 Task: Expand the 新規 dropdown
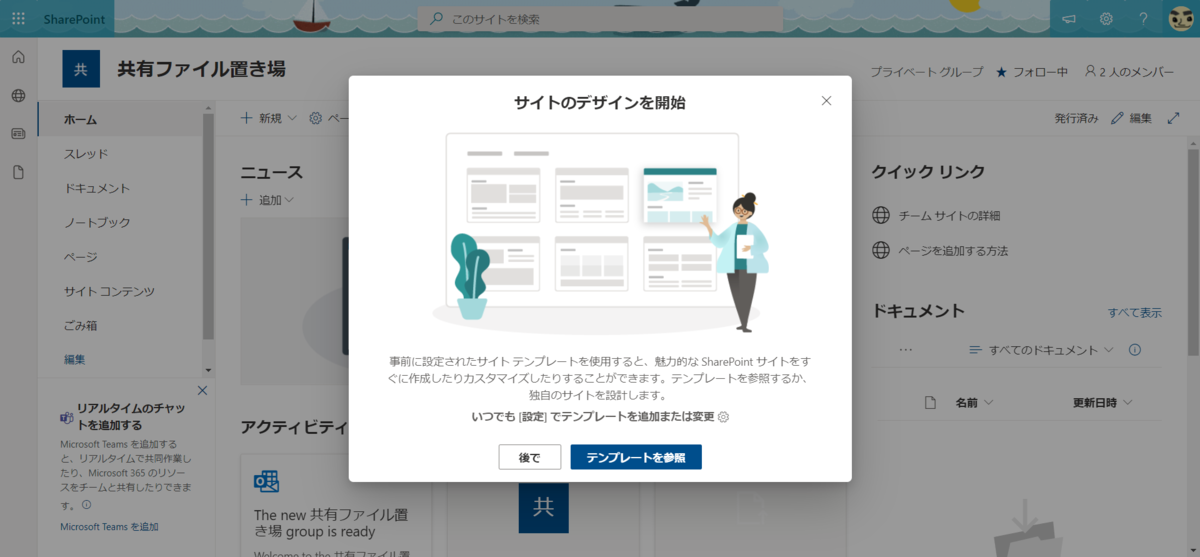pyautogui.click(x=269, y=118)
